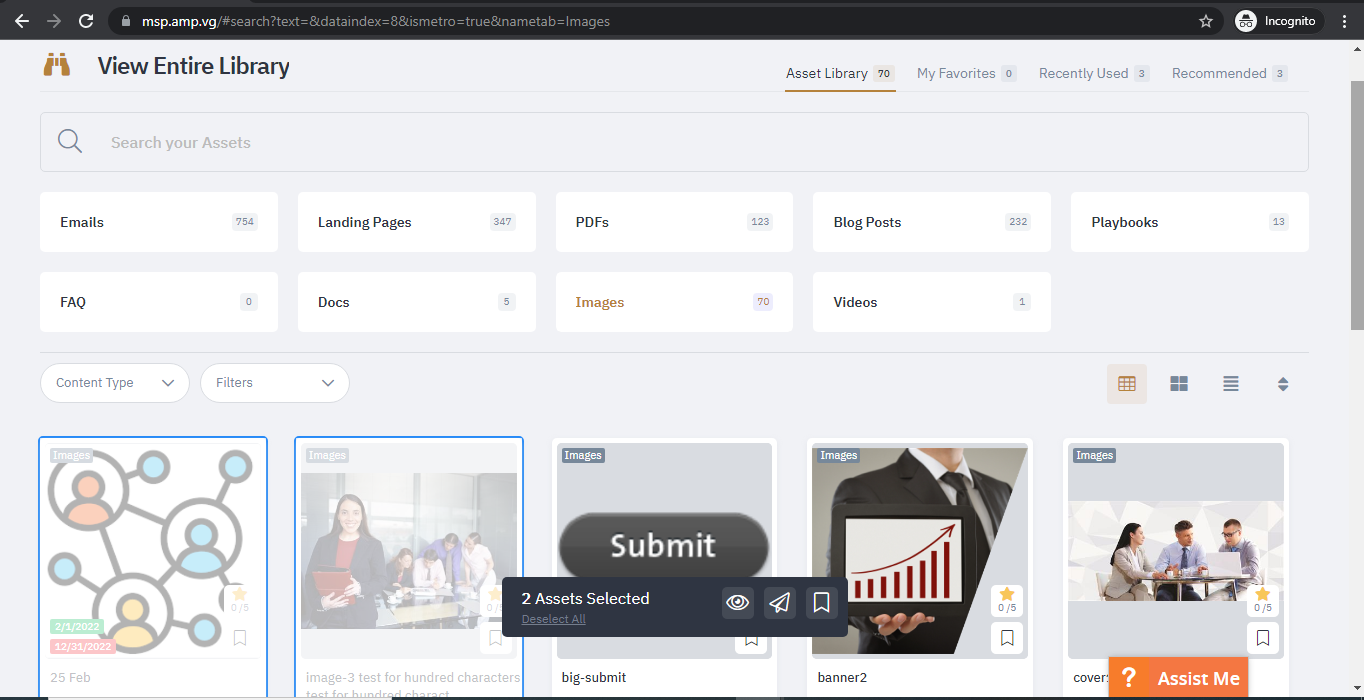Select the Docs category tile

[x=417, y=302]
